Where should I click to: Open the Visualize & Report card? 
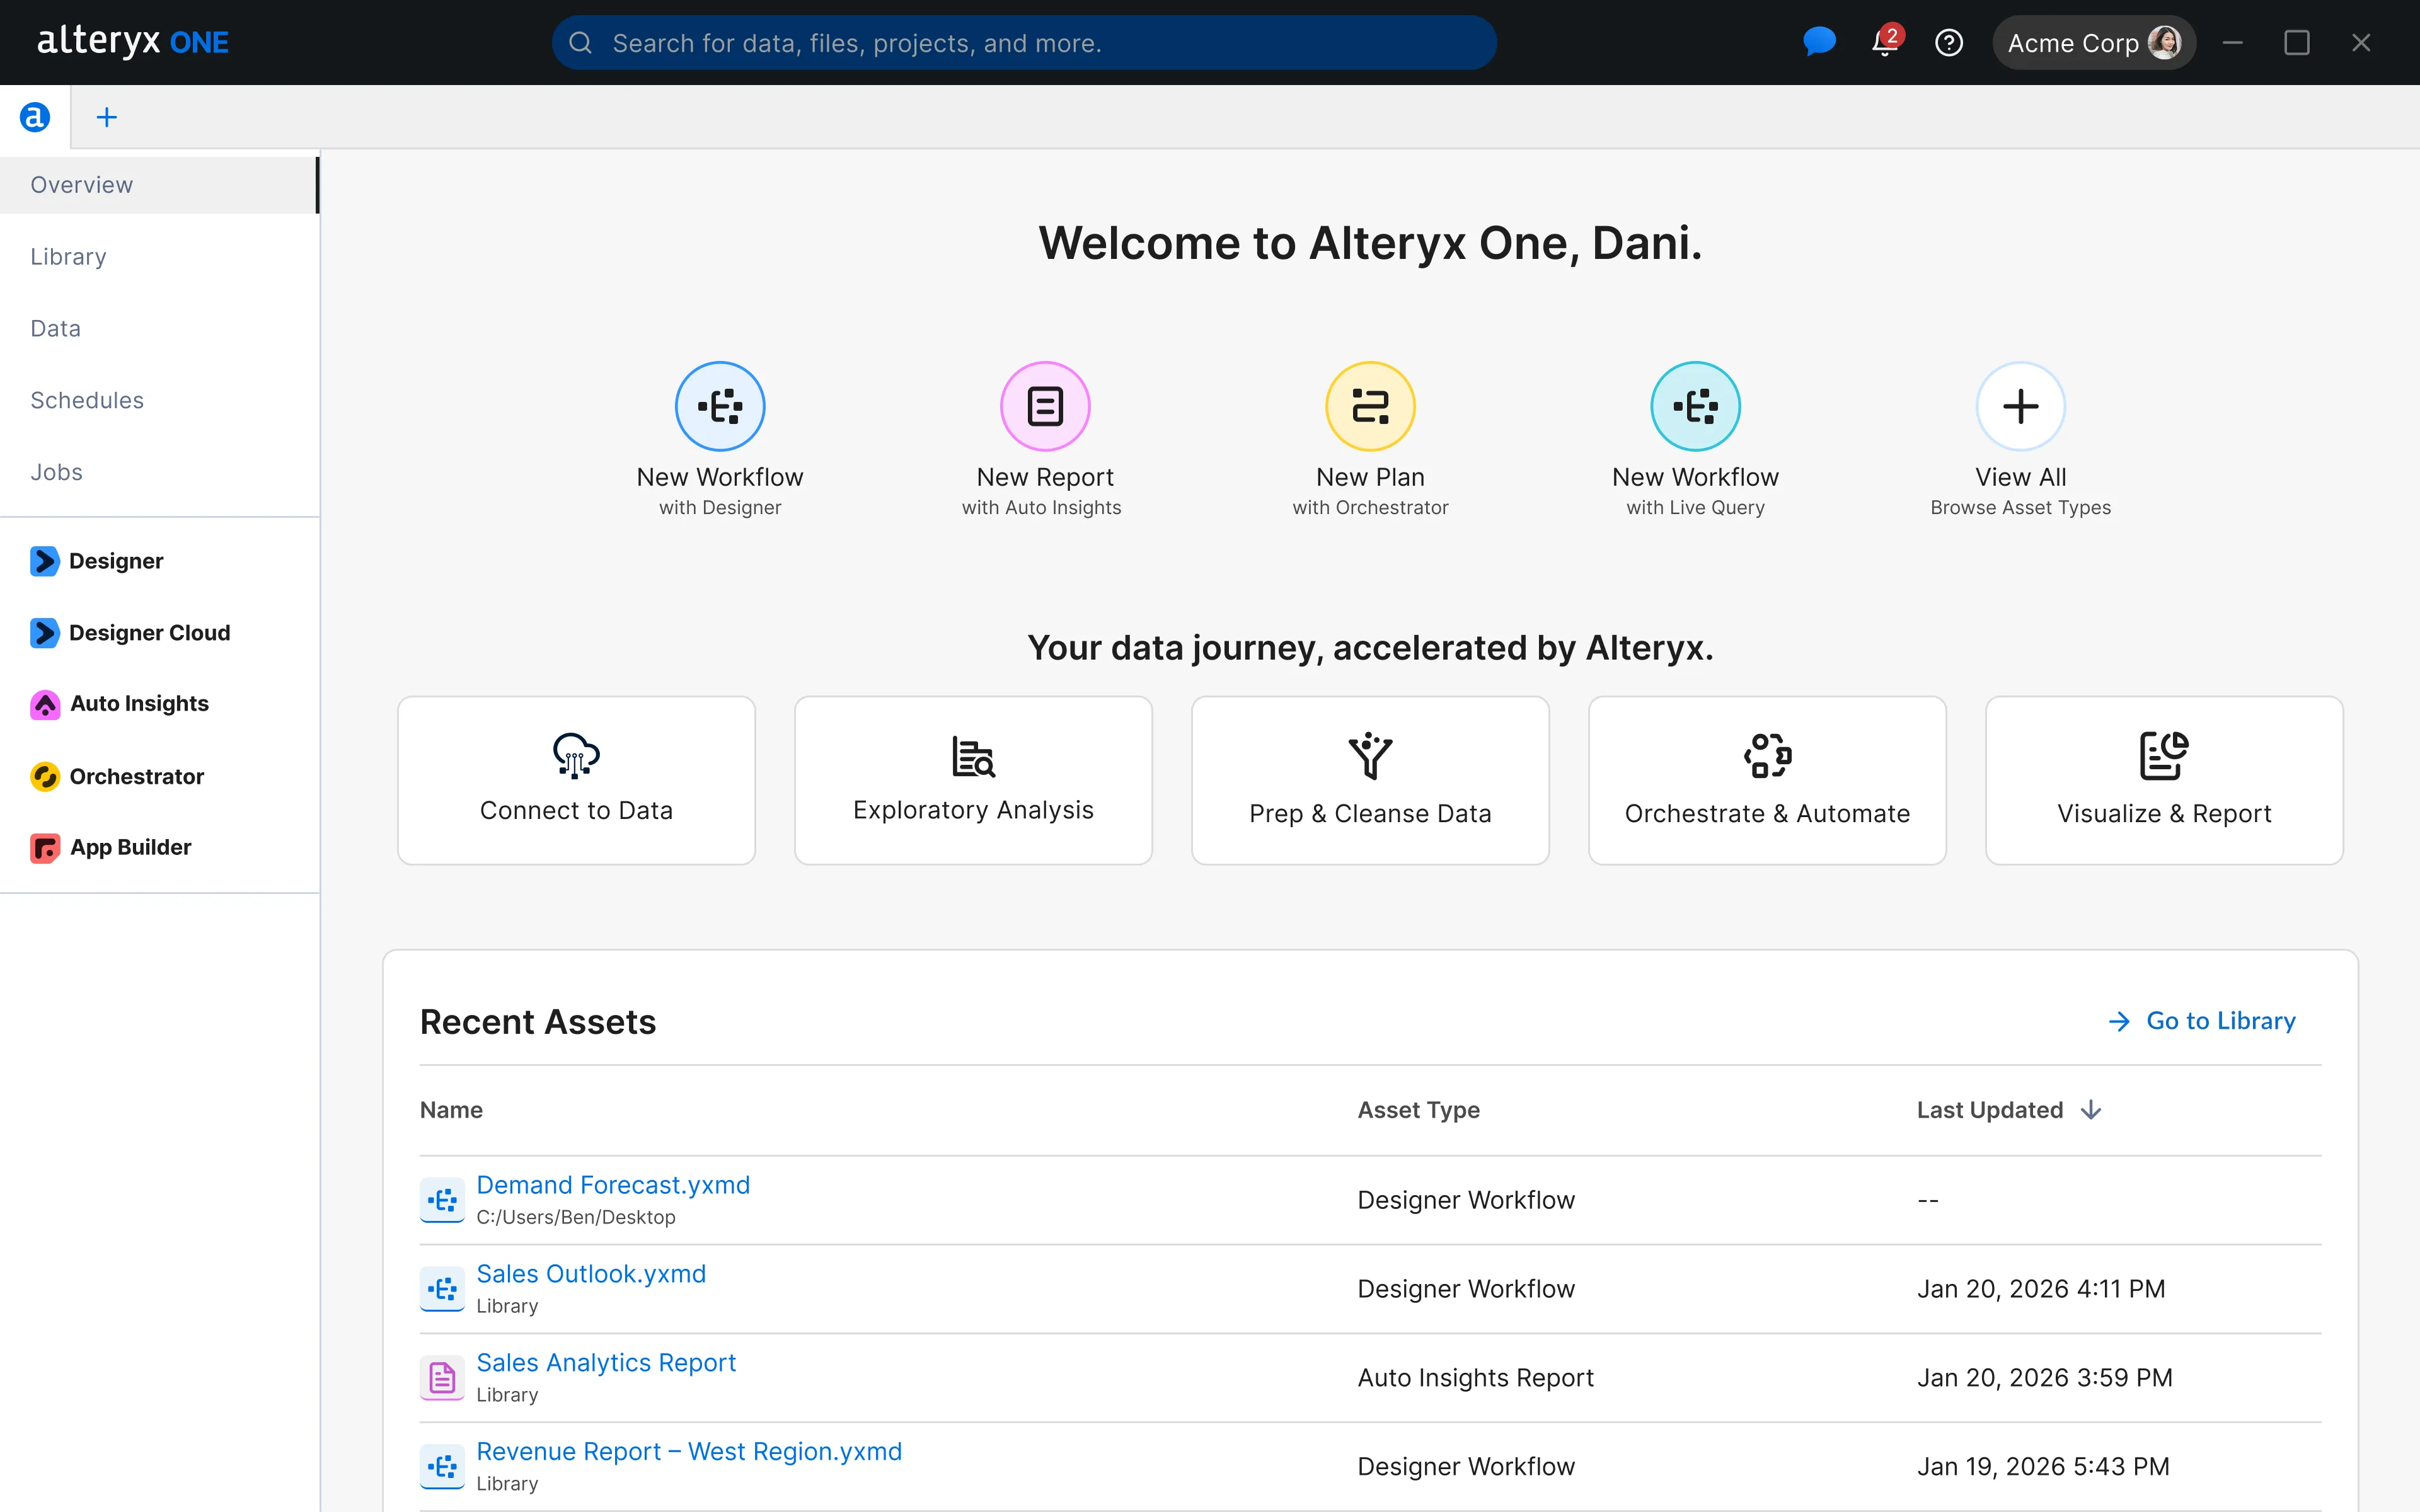pos(2164,781)
